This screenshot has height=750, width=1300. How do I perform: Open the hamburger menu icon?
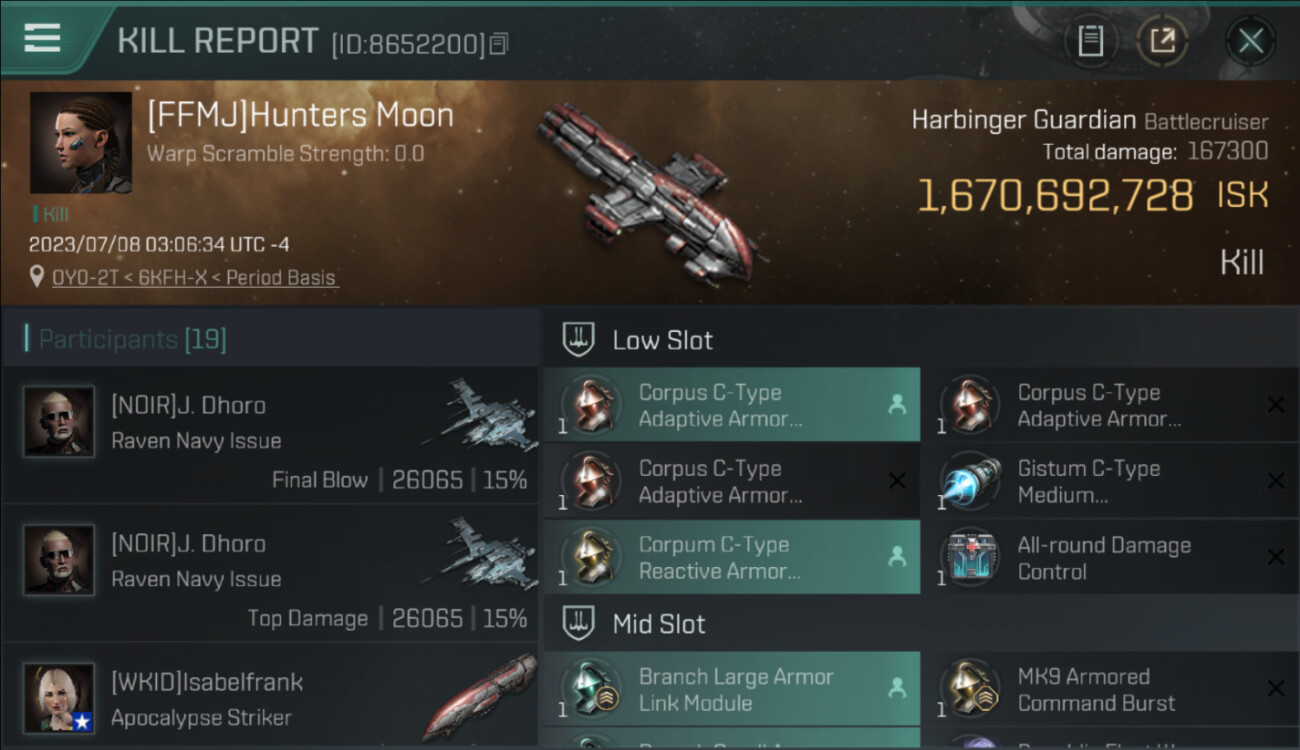[x=41, y=39]
